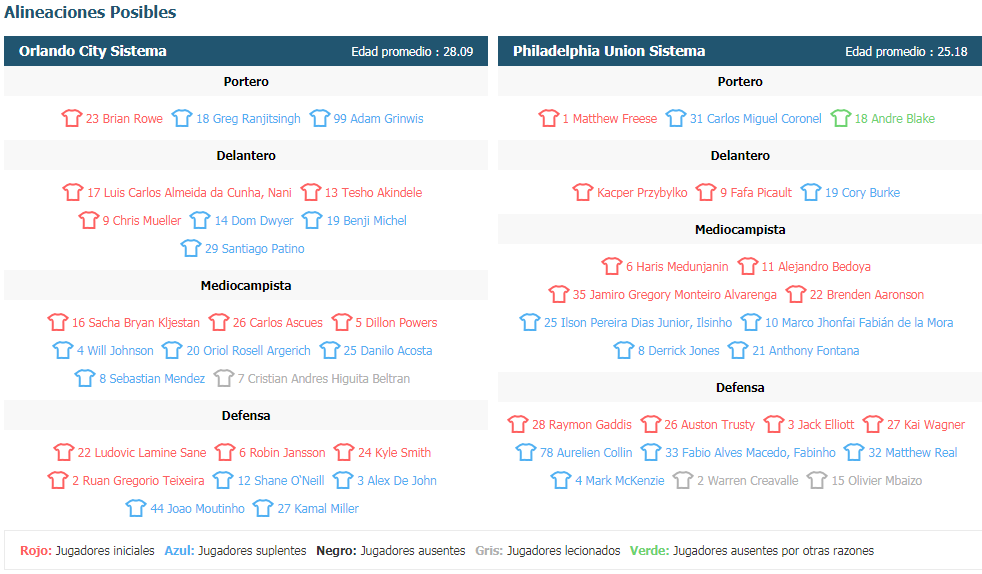Click the red jersey icon beside Sacha Bryan Kljestan
Screen dimensions: 982x574
coord(58,322)
